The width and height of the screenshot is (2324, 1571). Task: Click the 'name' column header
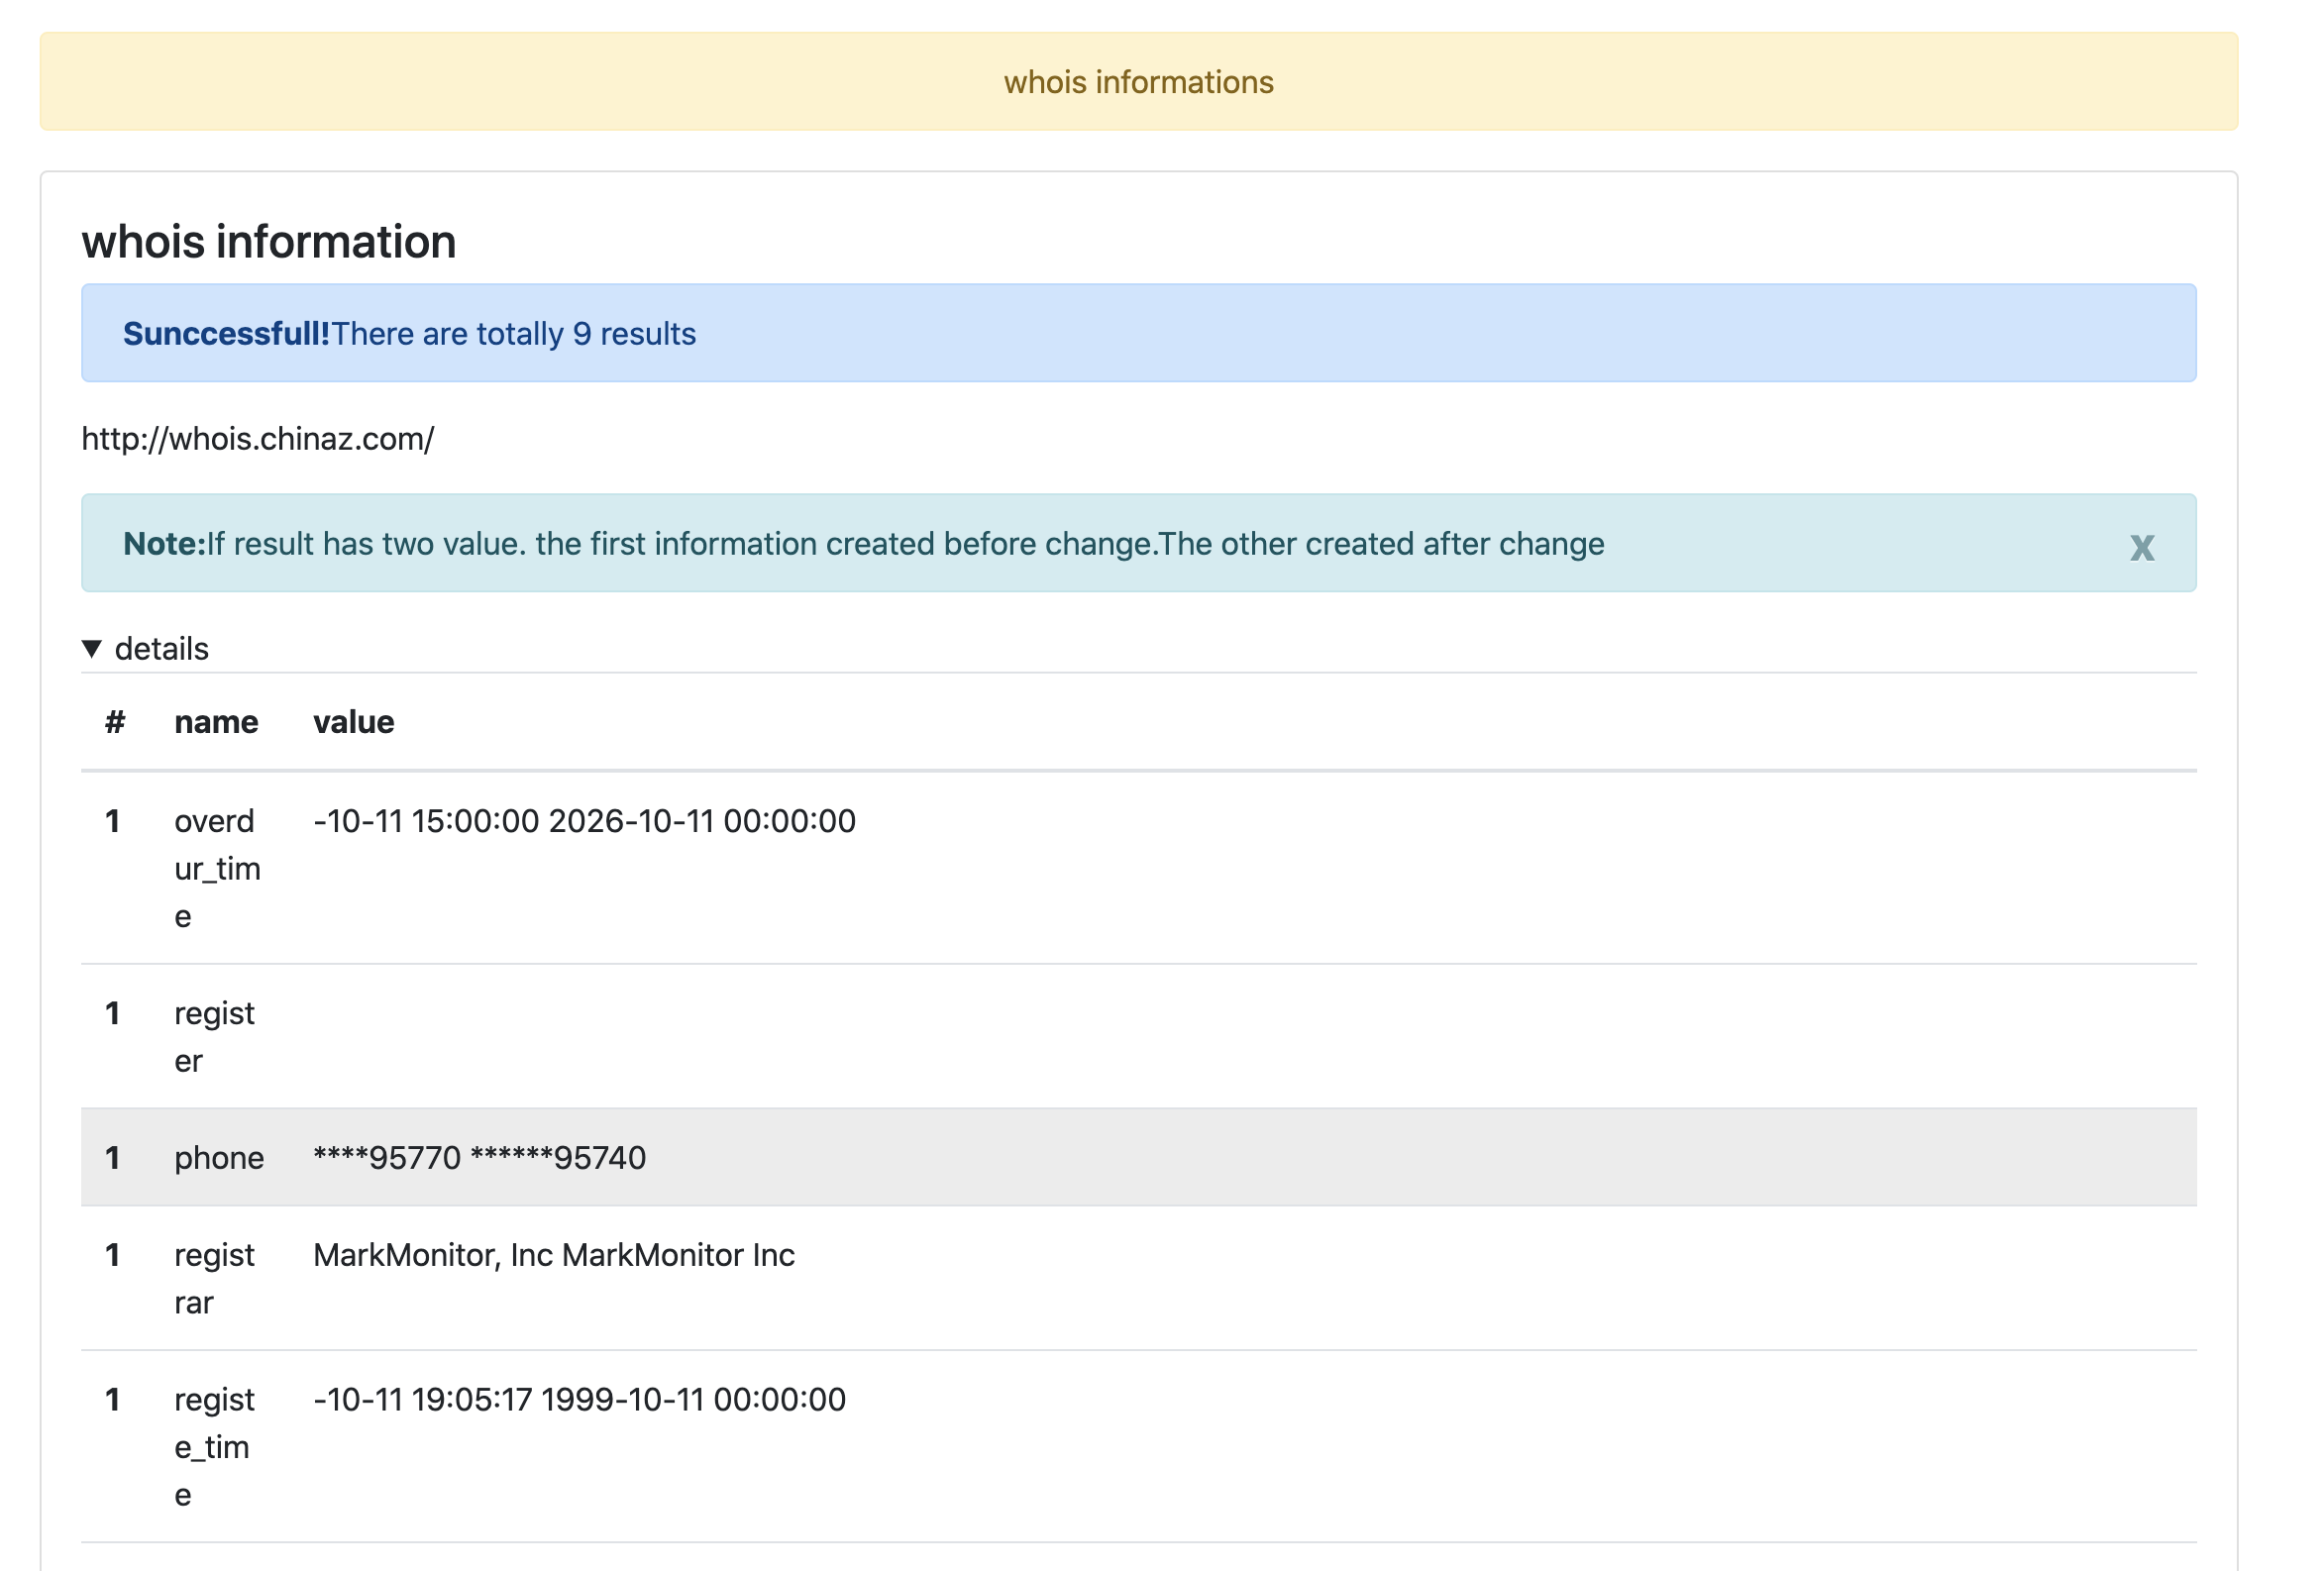click(216, 722)
